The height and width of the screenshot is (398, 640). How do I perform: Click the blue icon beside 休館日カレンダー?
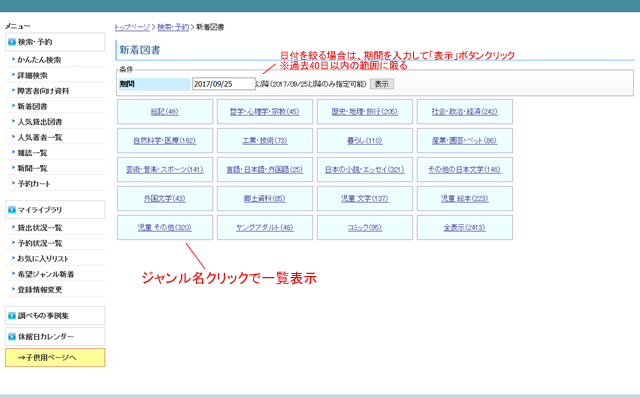[12, 337]
